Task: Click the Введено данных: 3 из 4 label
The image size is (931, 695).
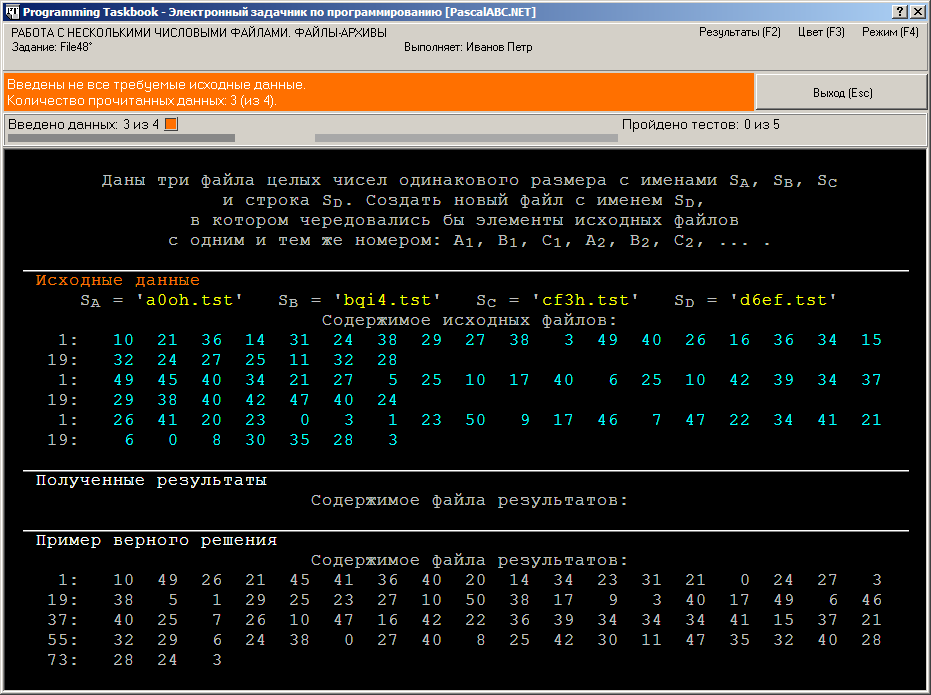Action: coord(84,125)
